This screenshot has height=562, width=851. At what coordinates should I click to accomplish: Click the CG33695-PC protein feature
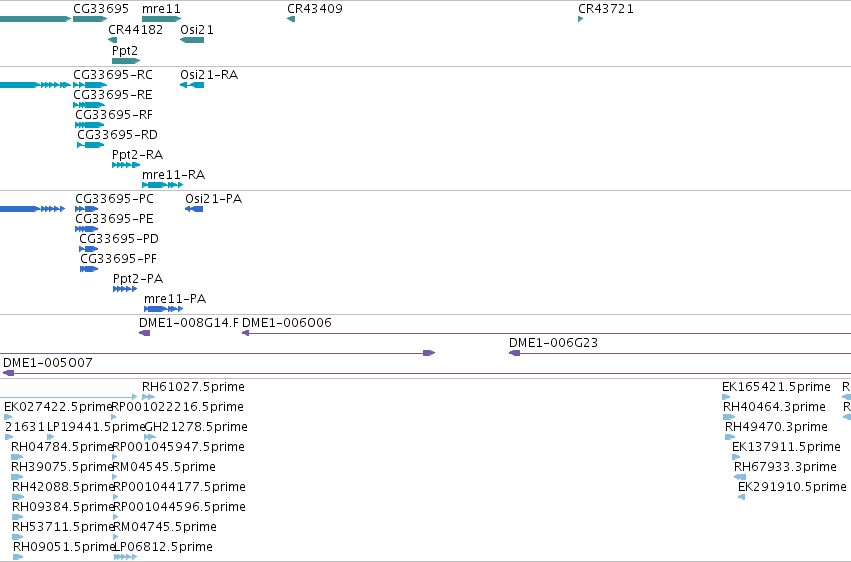tap(86, 209)
